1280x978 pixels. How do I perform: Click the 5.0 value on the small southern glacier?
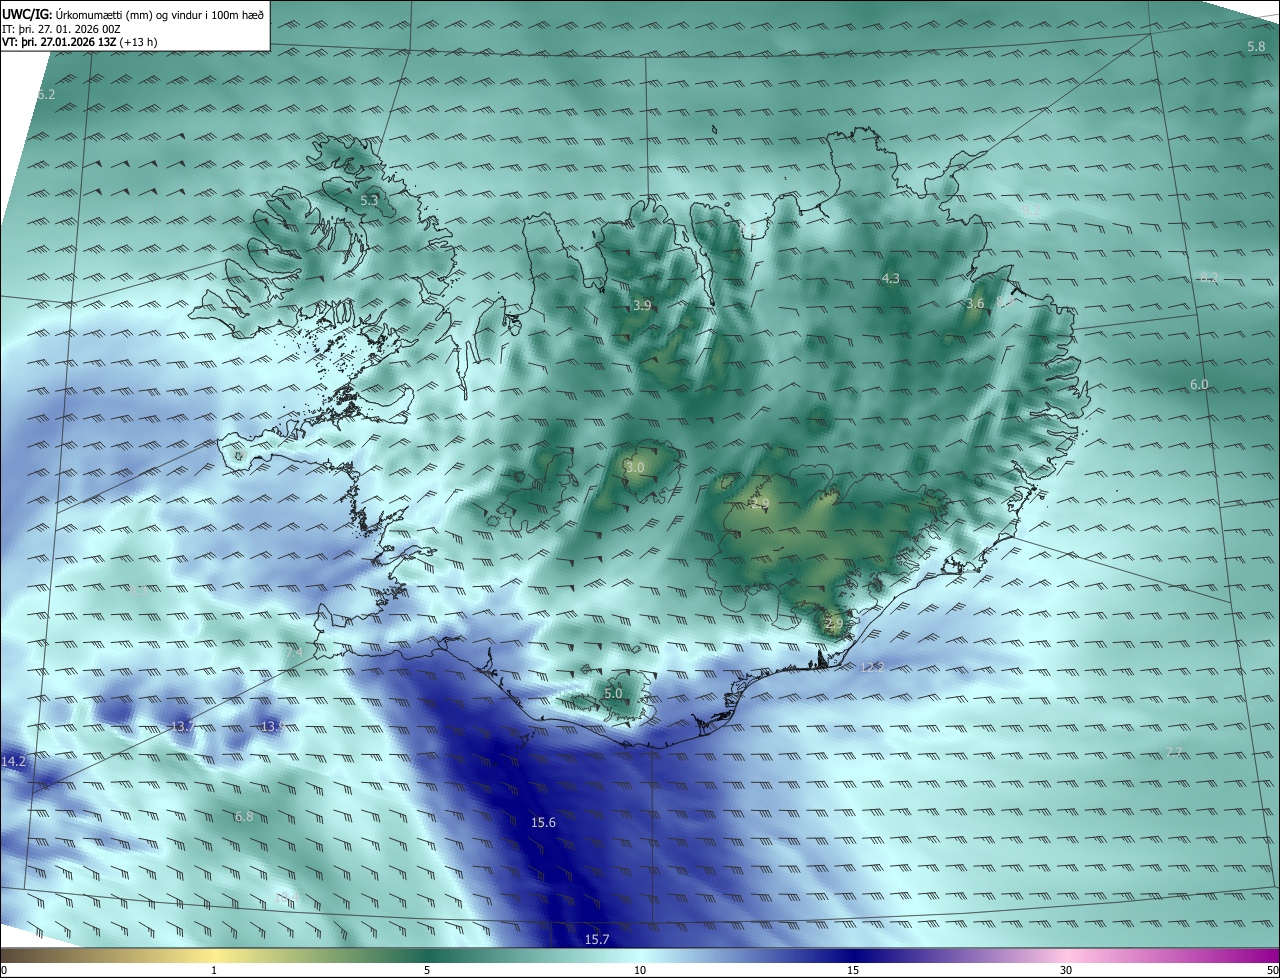pyautogui.click(x=613, y=693)
